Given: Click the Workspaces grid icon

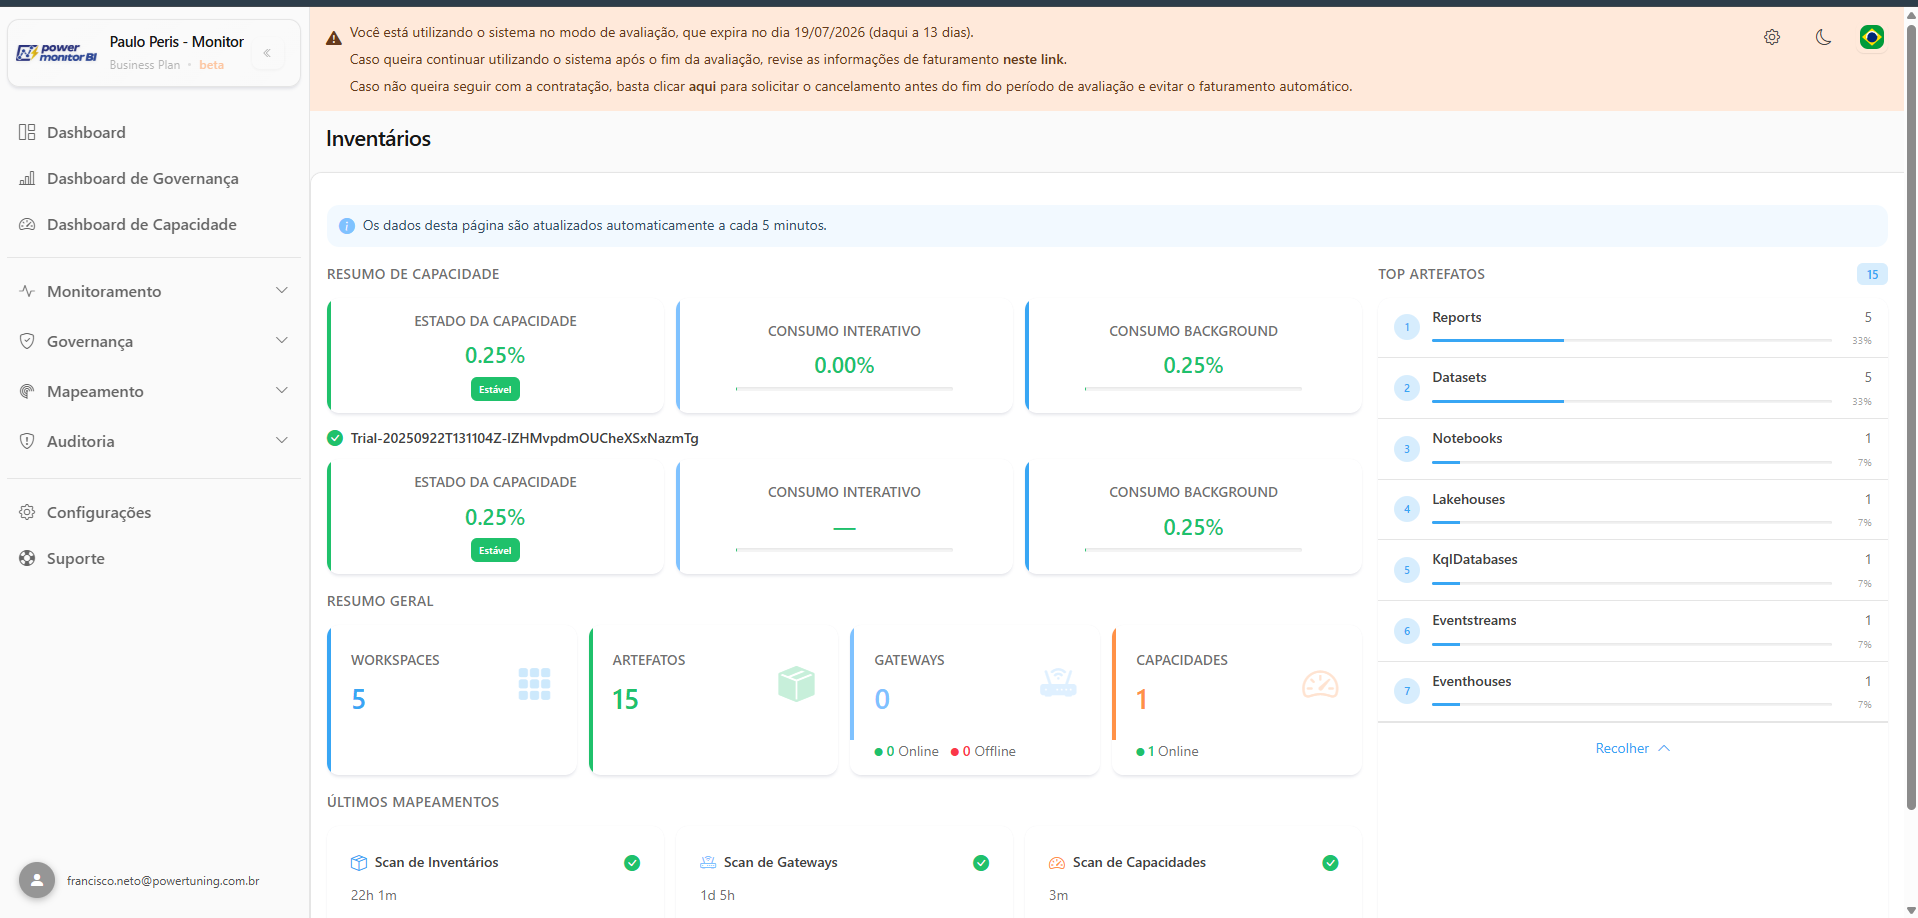Looking at the screenshot, I should pos(534,684).
